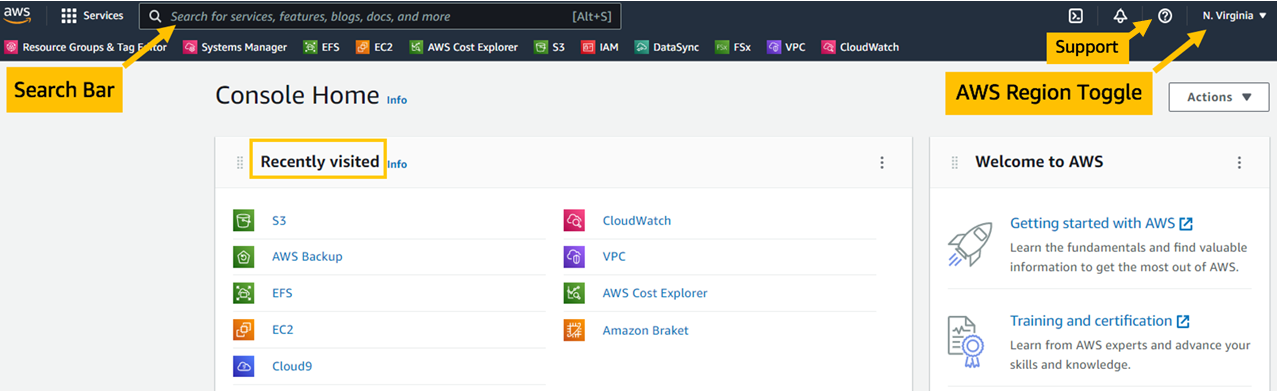Viewport: 1277px width, 391px height.
Task: Click the EC2 icon in Recently visited
Action: point(243,329)
